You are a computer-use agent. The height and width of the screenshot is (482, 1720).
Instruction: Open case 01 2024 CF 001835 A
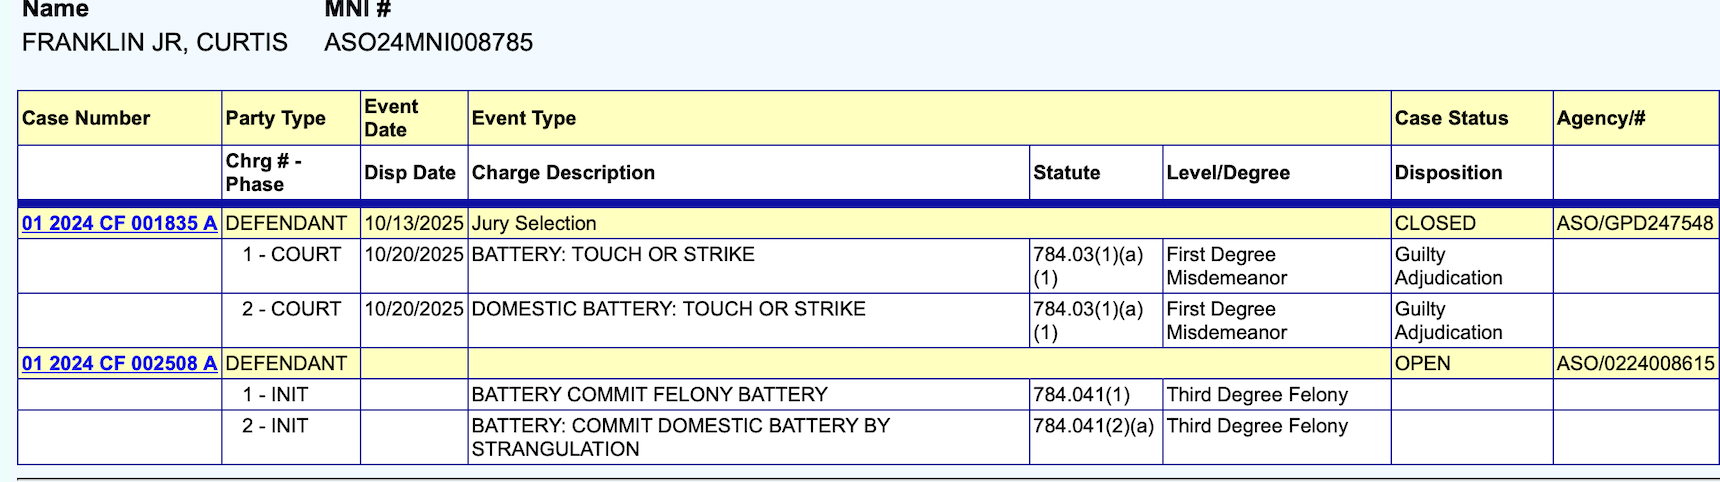119,223
